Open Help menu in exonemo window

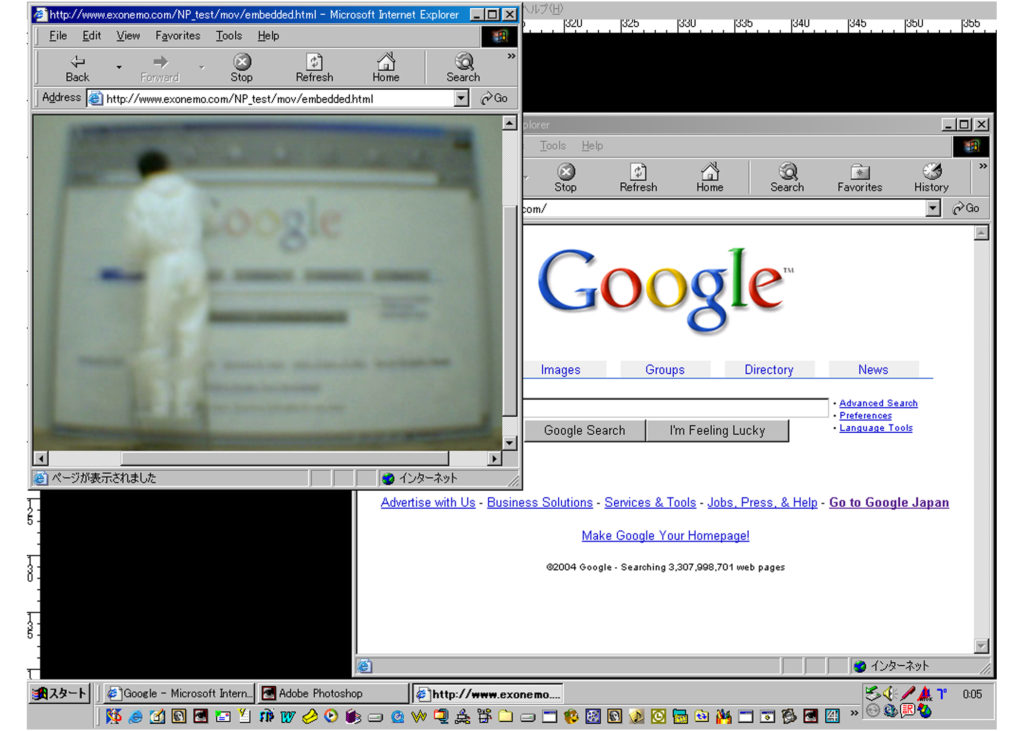pyautogui.click(x=268, y=36)
